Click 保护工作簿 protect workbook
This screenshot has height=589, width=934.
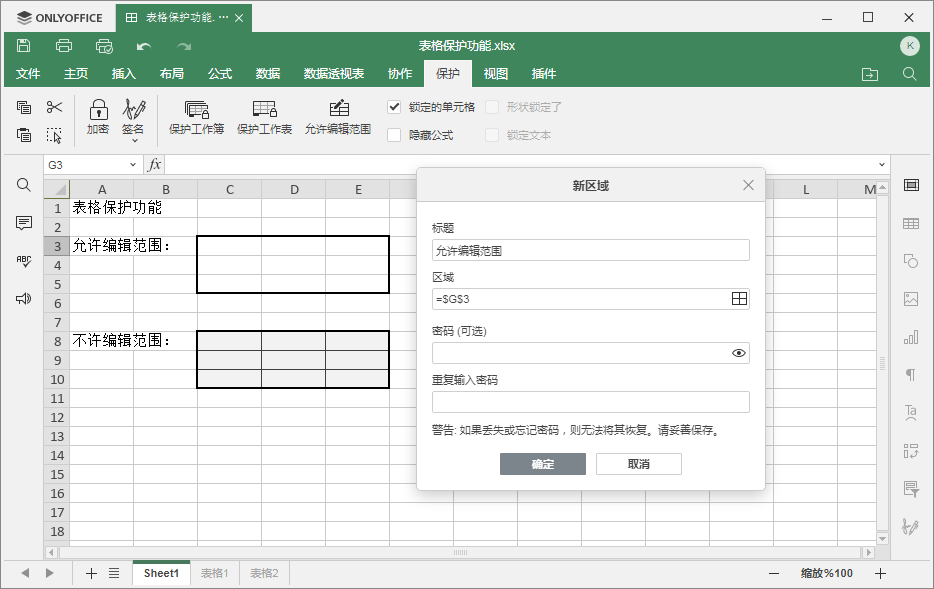[197, 117]
